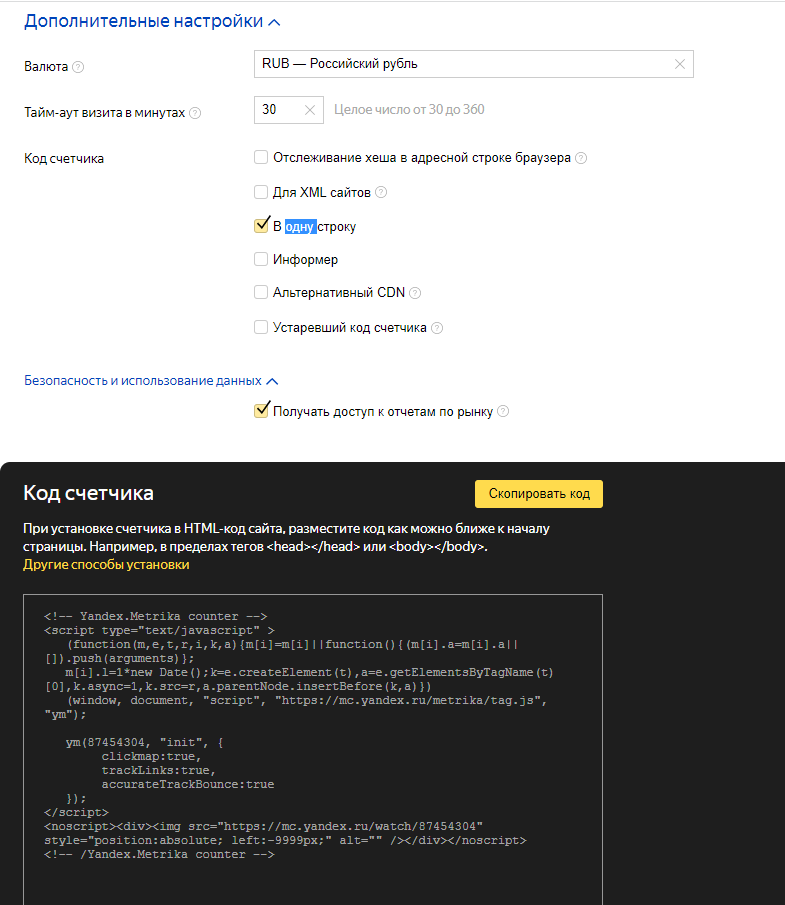Enable Отслеживание хеша в адресной строке
This screenshot has width=785, height=905.
click(261, 158)
